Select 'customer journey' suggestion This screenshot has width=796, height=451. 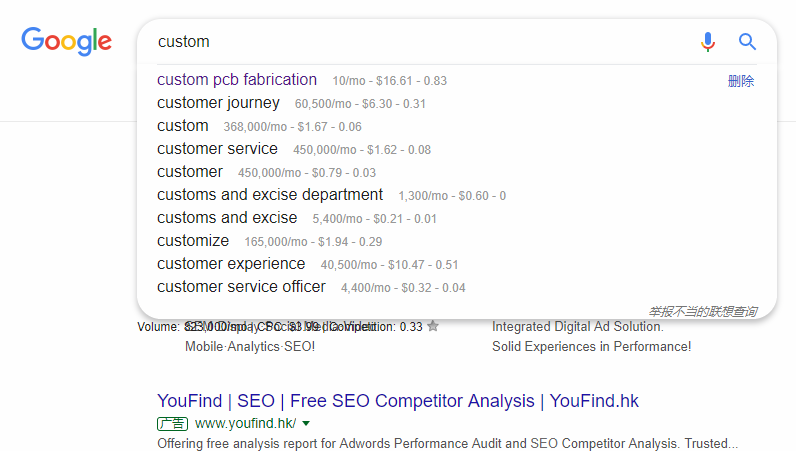(x=218, y=103)
